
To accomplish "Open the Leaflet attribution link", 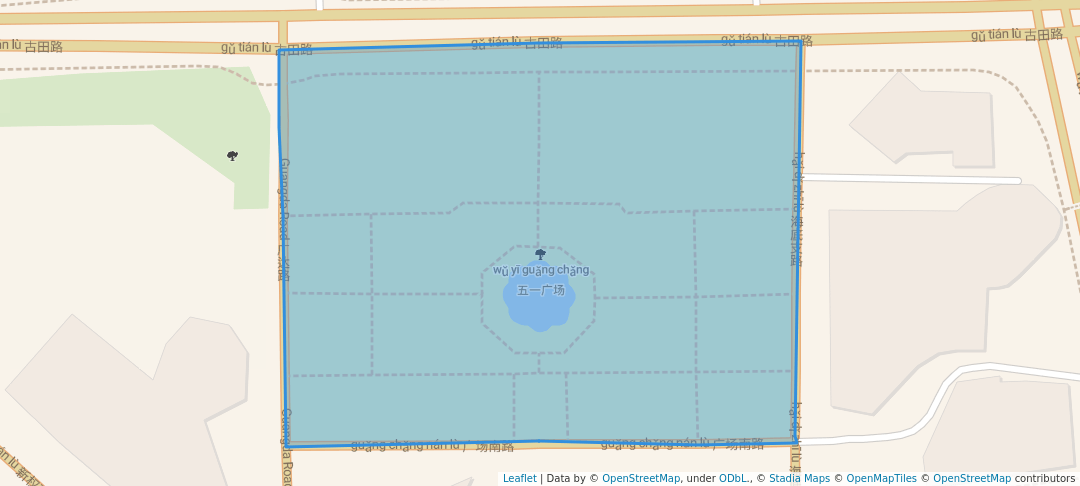I will [519, 478].
